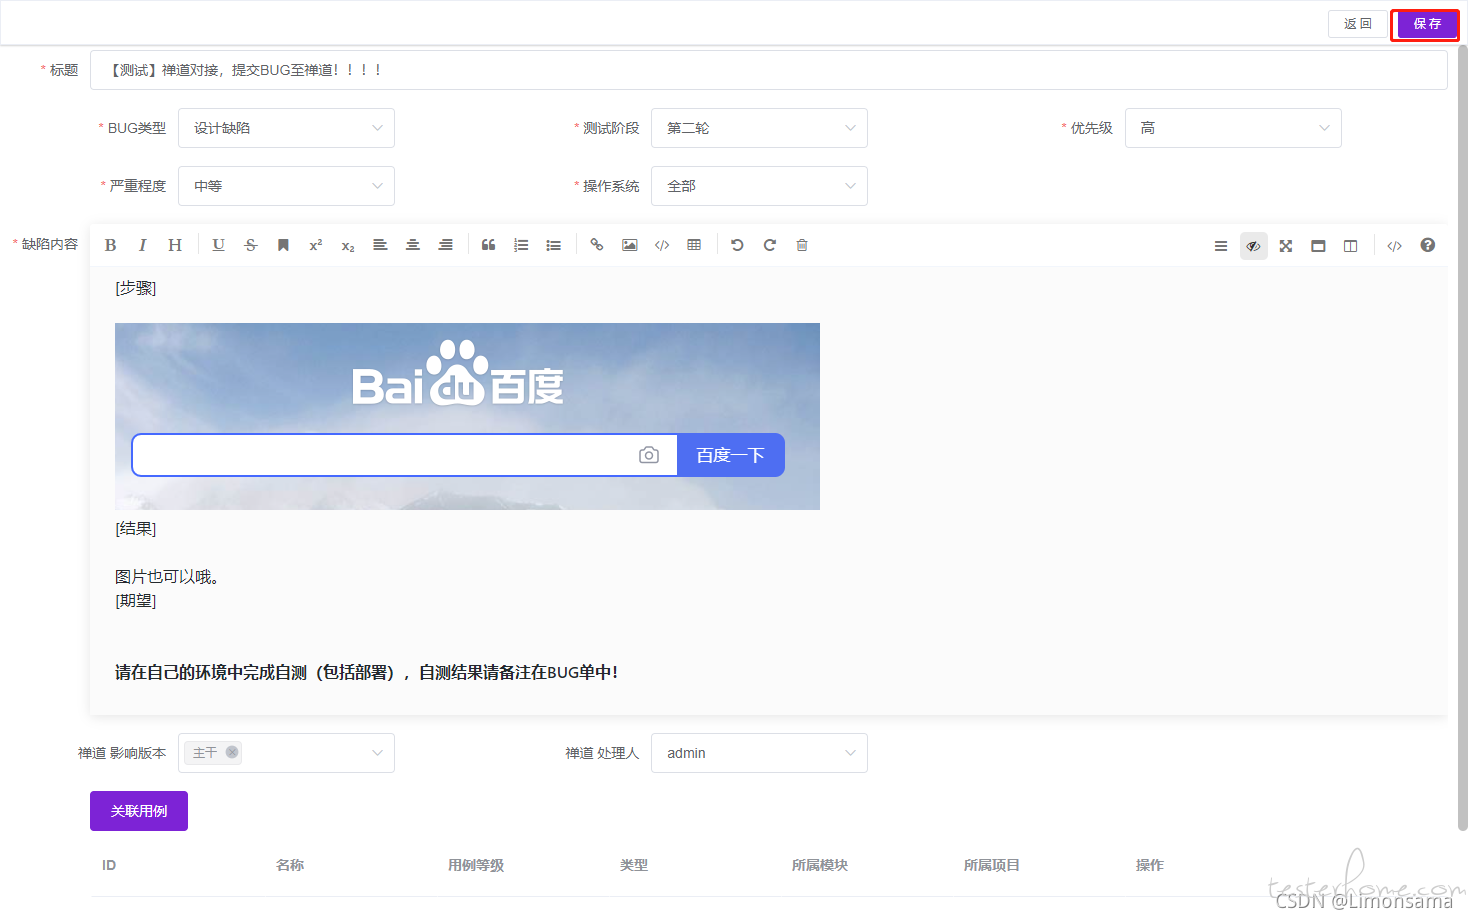Click the 操作 column header
The width and height of the screenshot is (1468, 919).
[x=1150, y=865]
